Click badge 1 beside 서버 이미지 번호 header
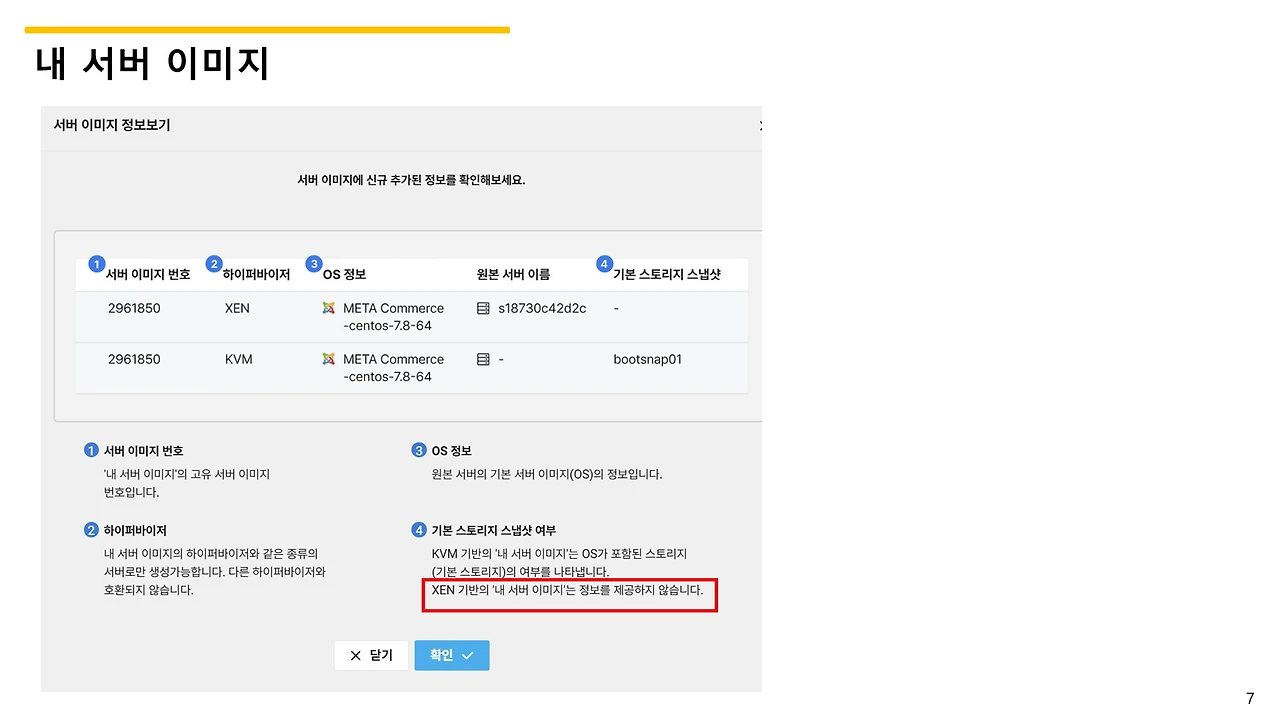The width and height of the screenshot is (1280, 720). [x=96, y=264]
